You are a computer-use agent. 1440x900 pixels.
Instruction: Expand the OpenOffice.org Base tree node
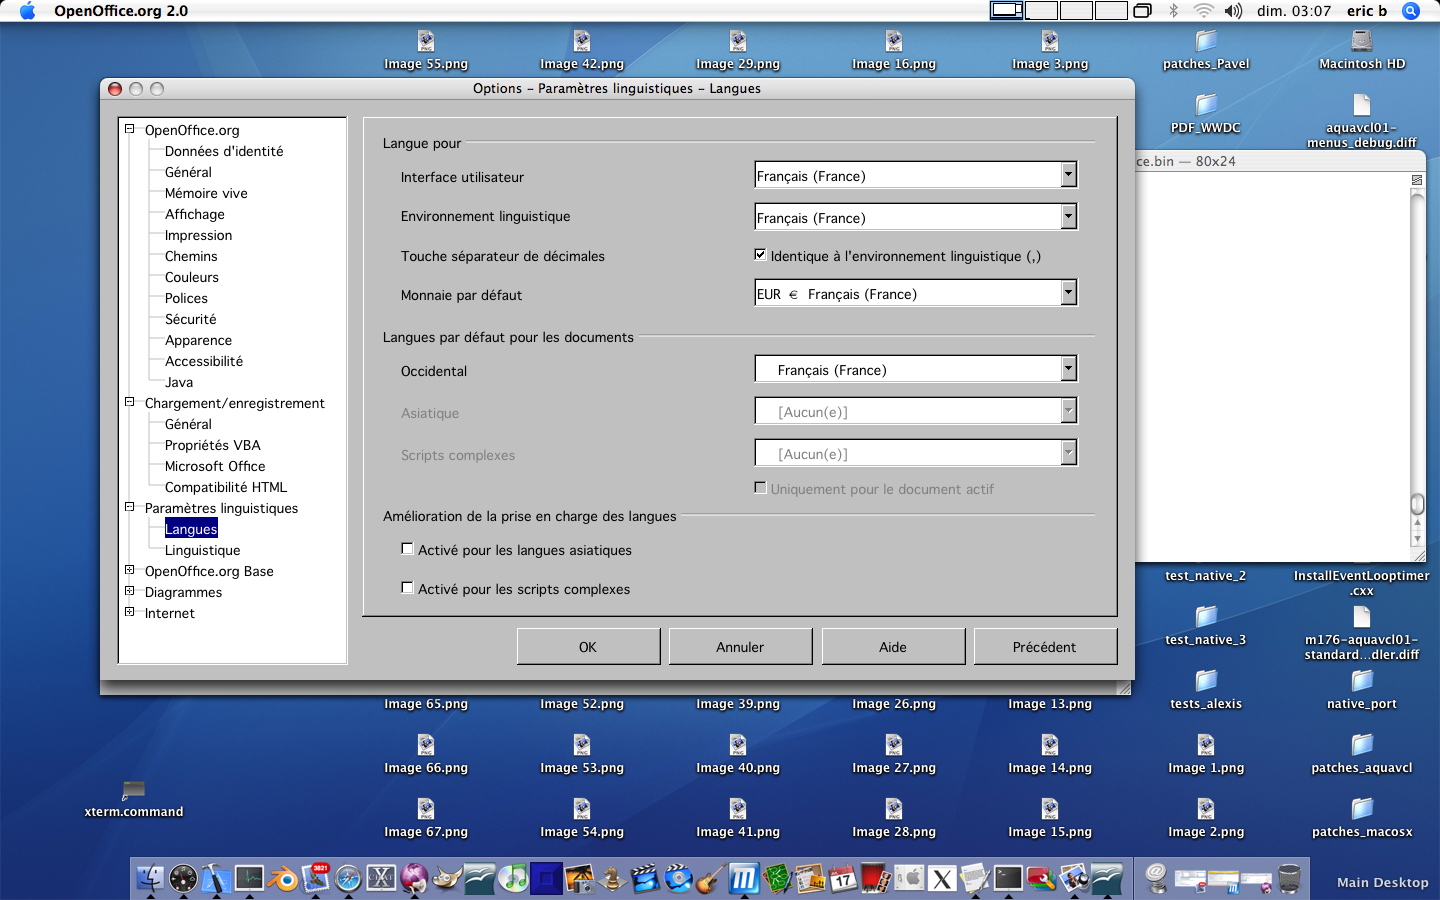pos(129,569)
